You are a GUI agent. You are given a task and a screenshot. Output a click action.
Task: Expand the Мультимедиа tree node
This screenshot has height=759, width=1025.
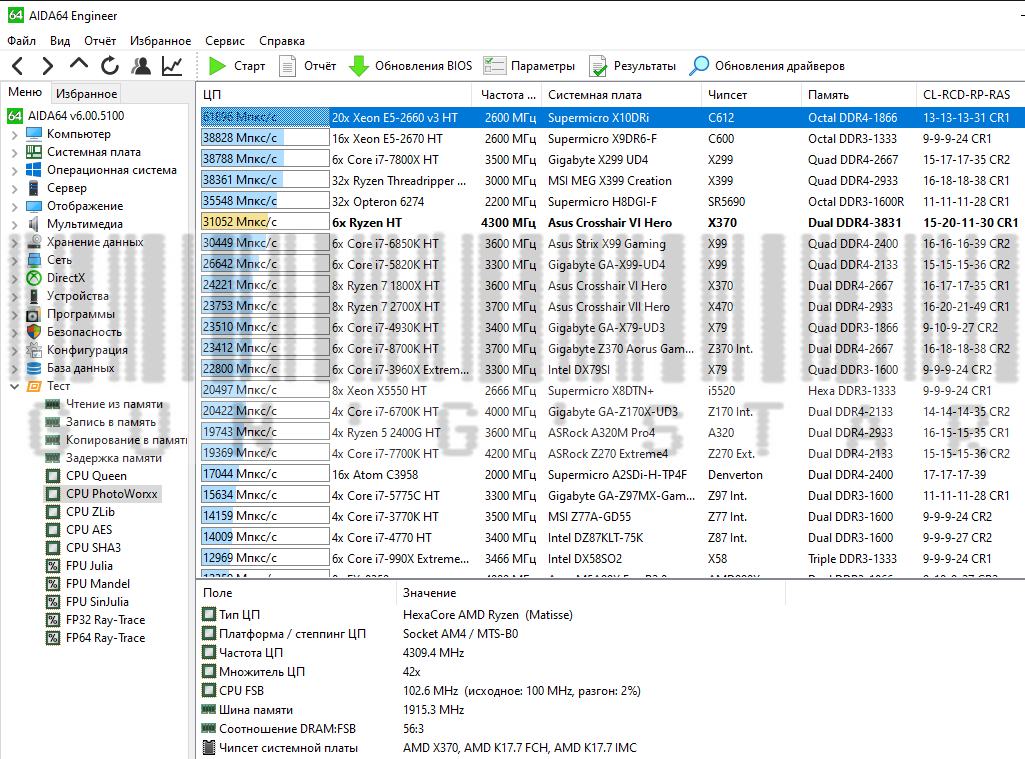[14, 225]
